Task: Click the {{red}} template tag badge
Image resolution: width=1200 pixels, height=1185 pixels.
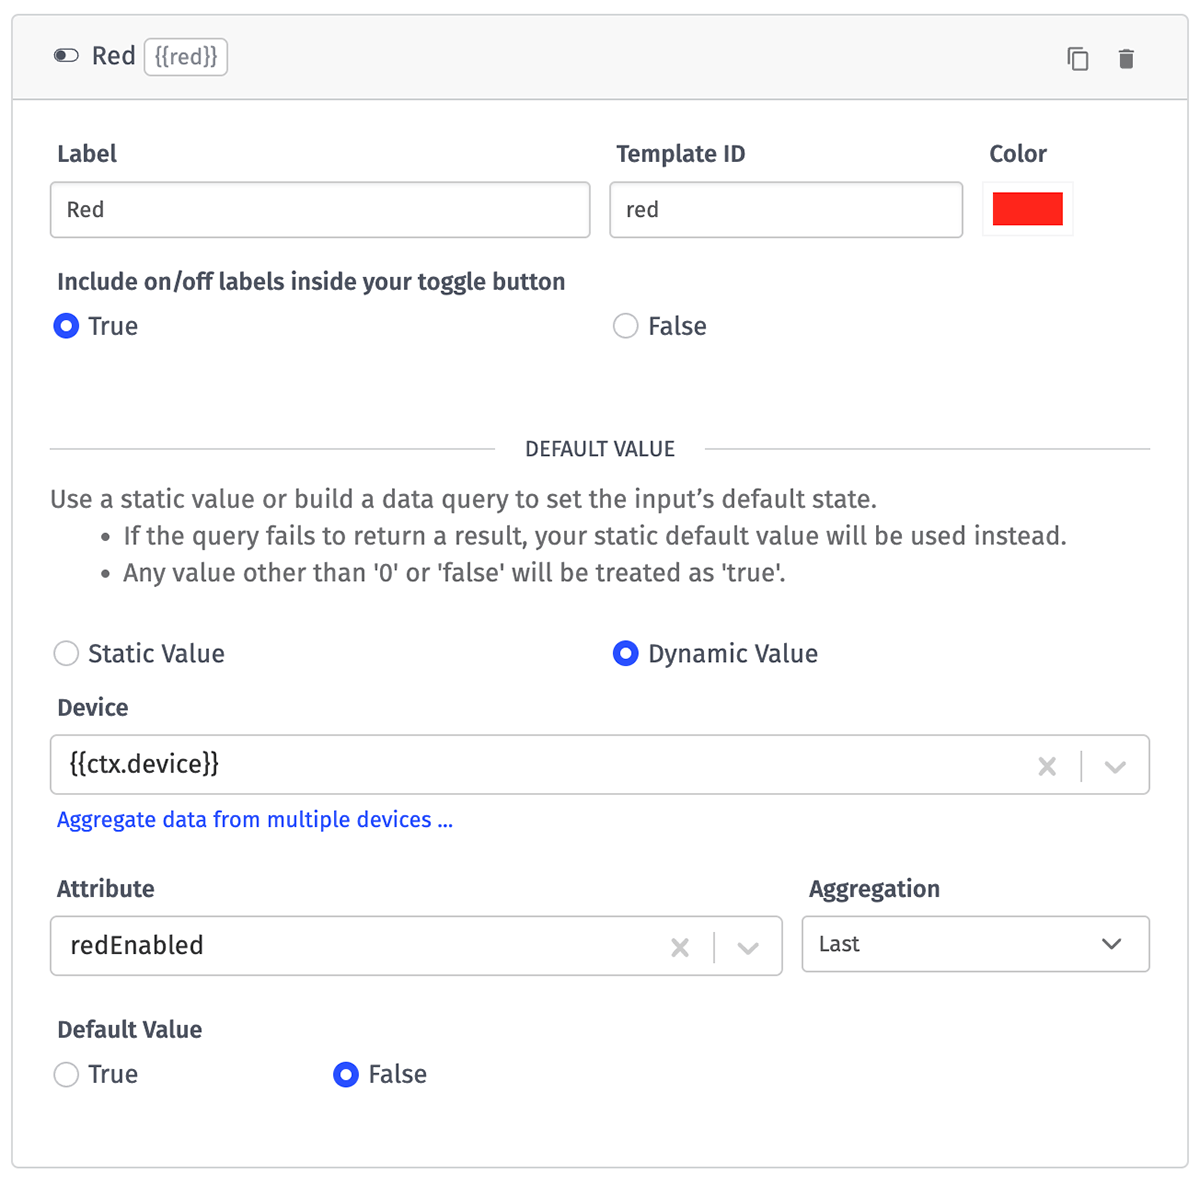Action: tap(186, 57)
